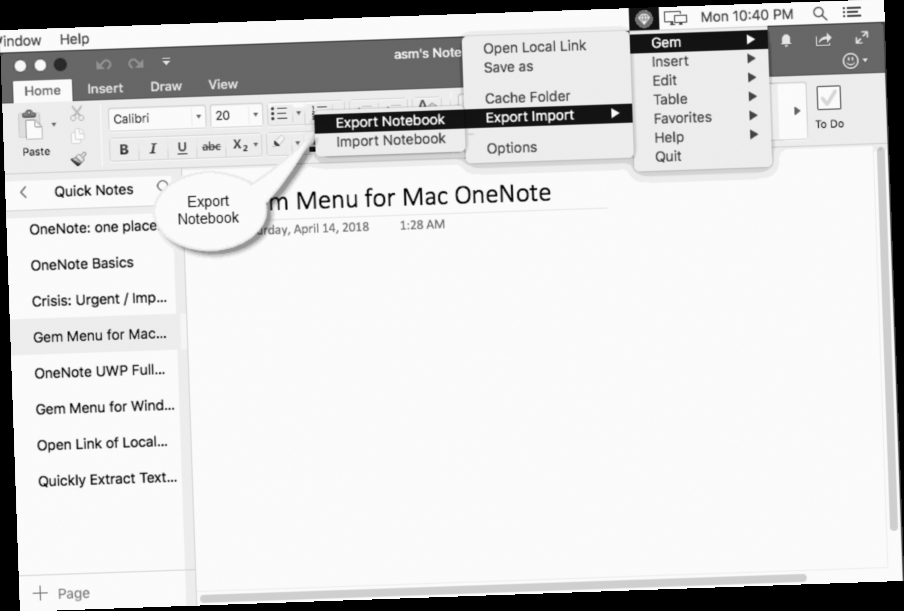The height and width of the screenshot is (611, 904).
Task: Choose Options in Gem submenu
Action: pos(512,148)
